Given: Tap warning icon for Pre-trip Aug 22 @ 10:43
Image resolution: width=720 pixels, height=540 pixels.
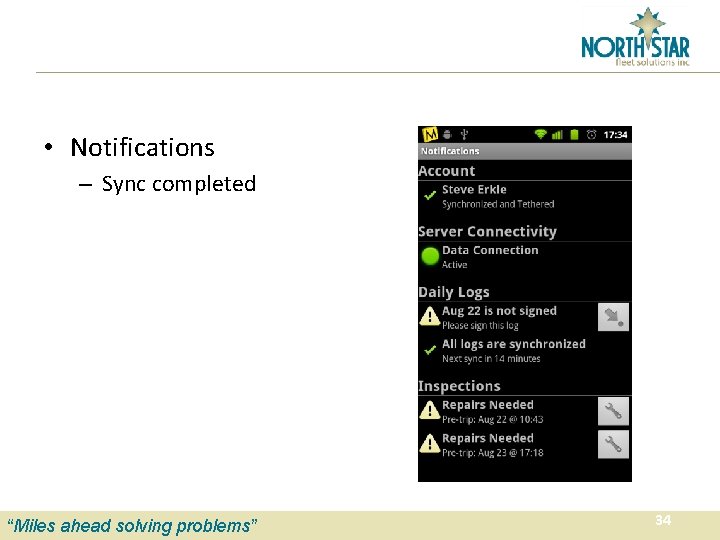Looking at the screenshot, I should pyautogui.click(x=430, y=411).
